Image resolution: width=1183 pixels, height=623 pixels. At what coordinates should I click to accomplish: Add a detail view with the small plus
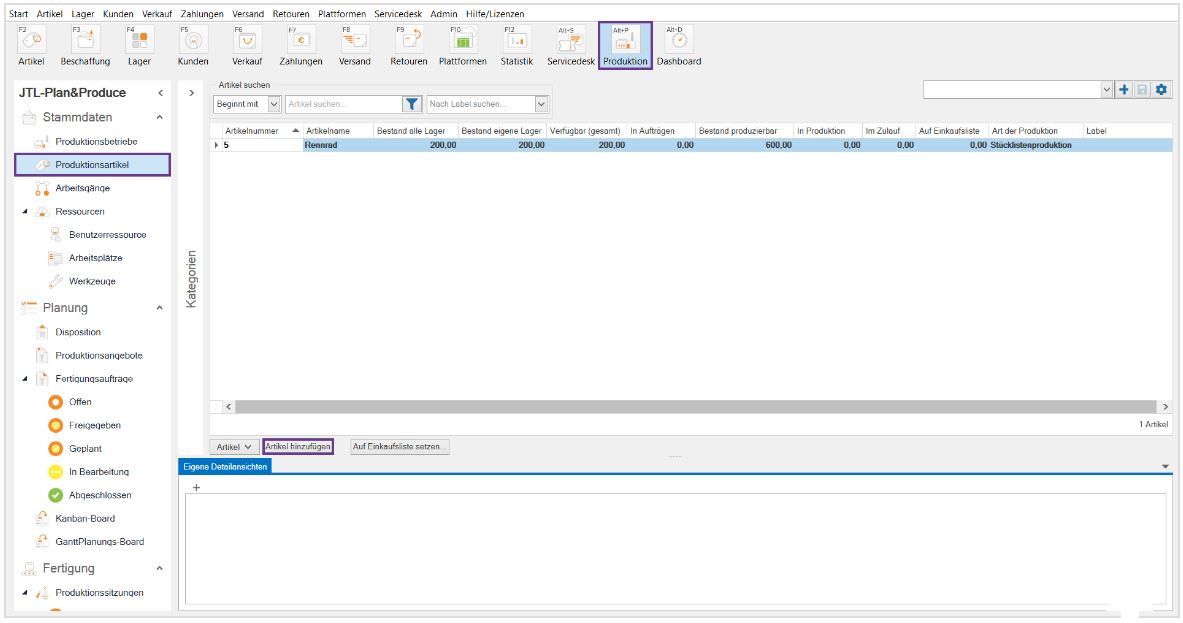pyautogui.click(x=196, y=487)
